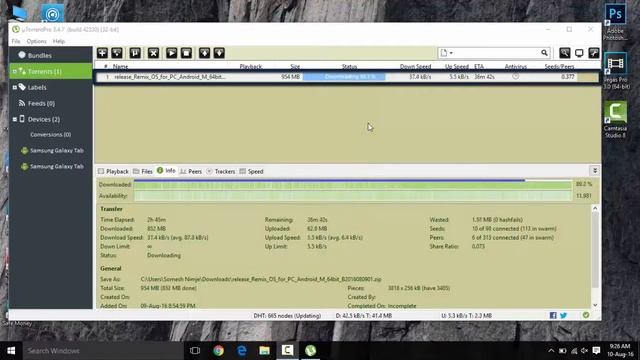Open the Options menu
The width and height of the screenshot is (640, 360).
coord(36,41)
